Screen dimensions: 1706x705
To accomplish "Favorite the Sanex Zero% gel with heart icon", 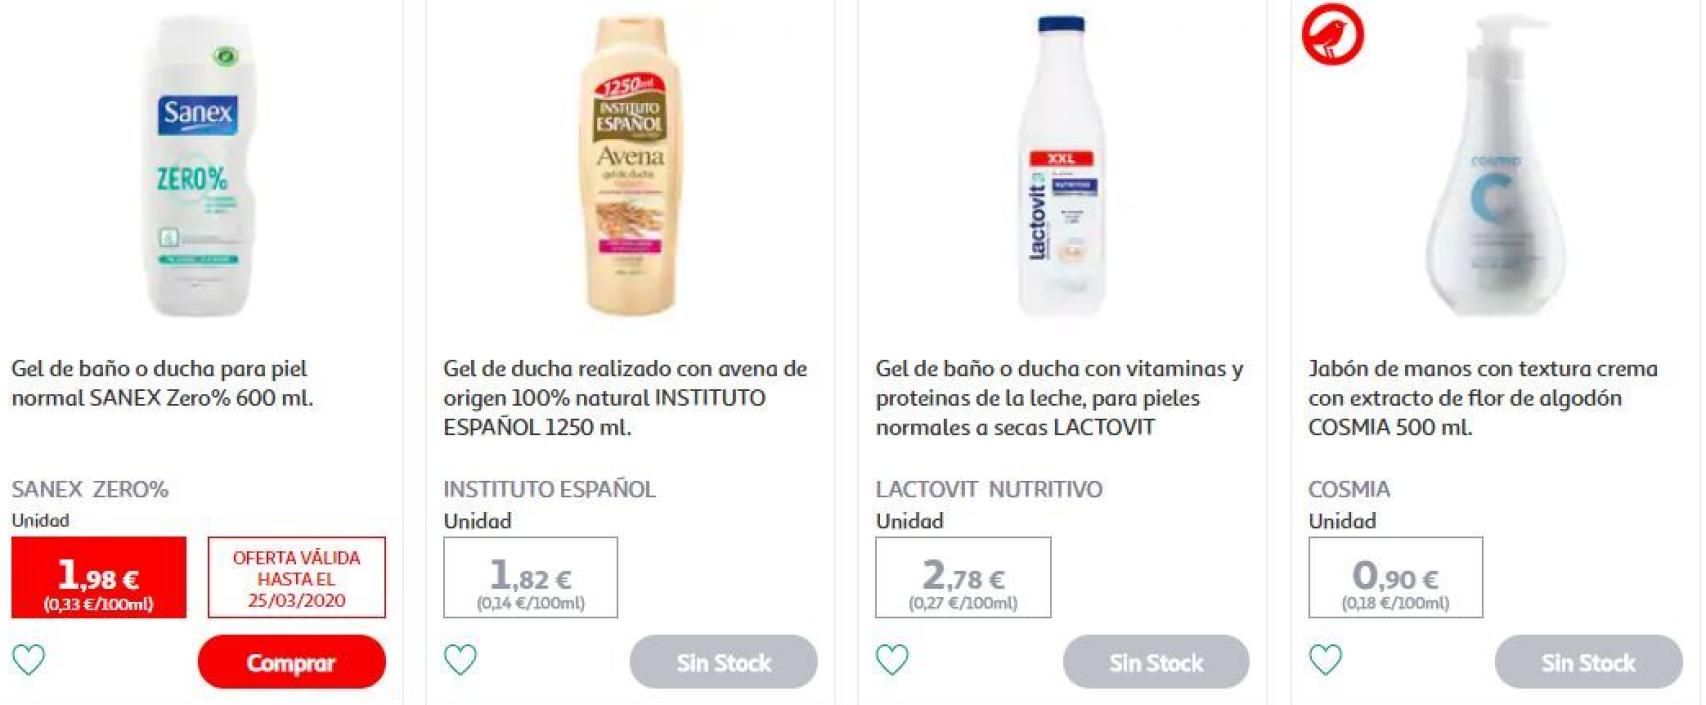I will tap(28, 660).
